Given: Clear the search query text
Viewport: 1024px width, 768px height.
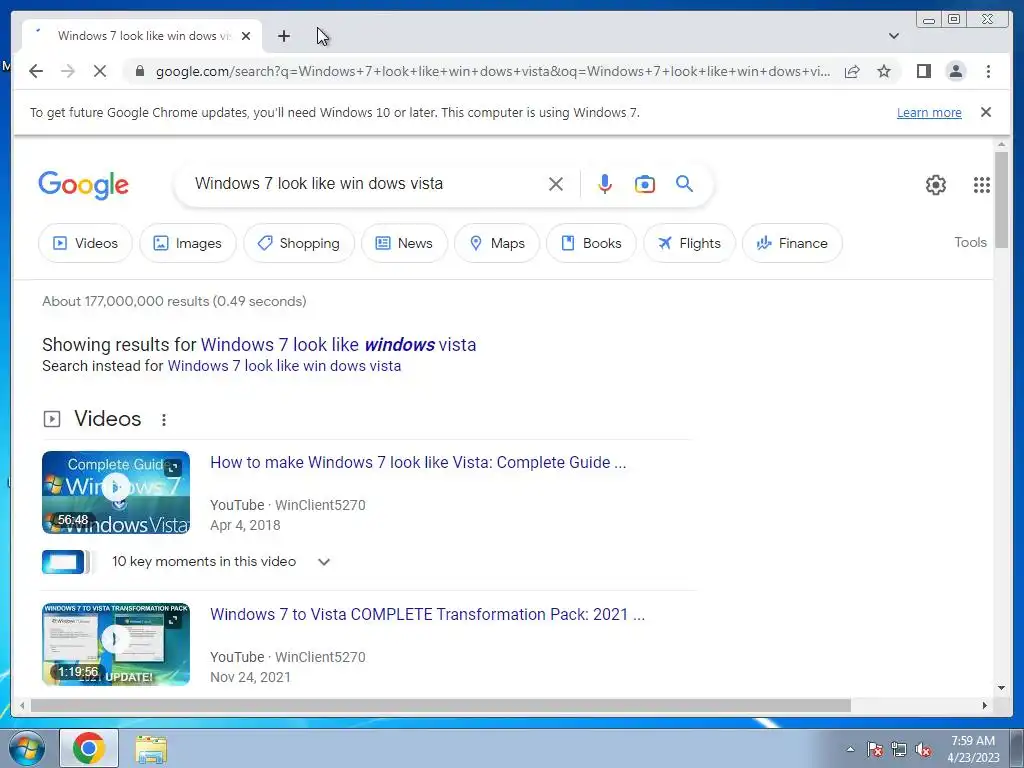Looking at the screenshot, I should 556,184.
